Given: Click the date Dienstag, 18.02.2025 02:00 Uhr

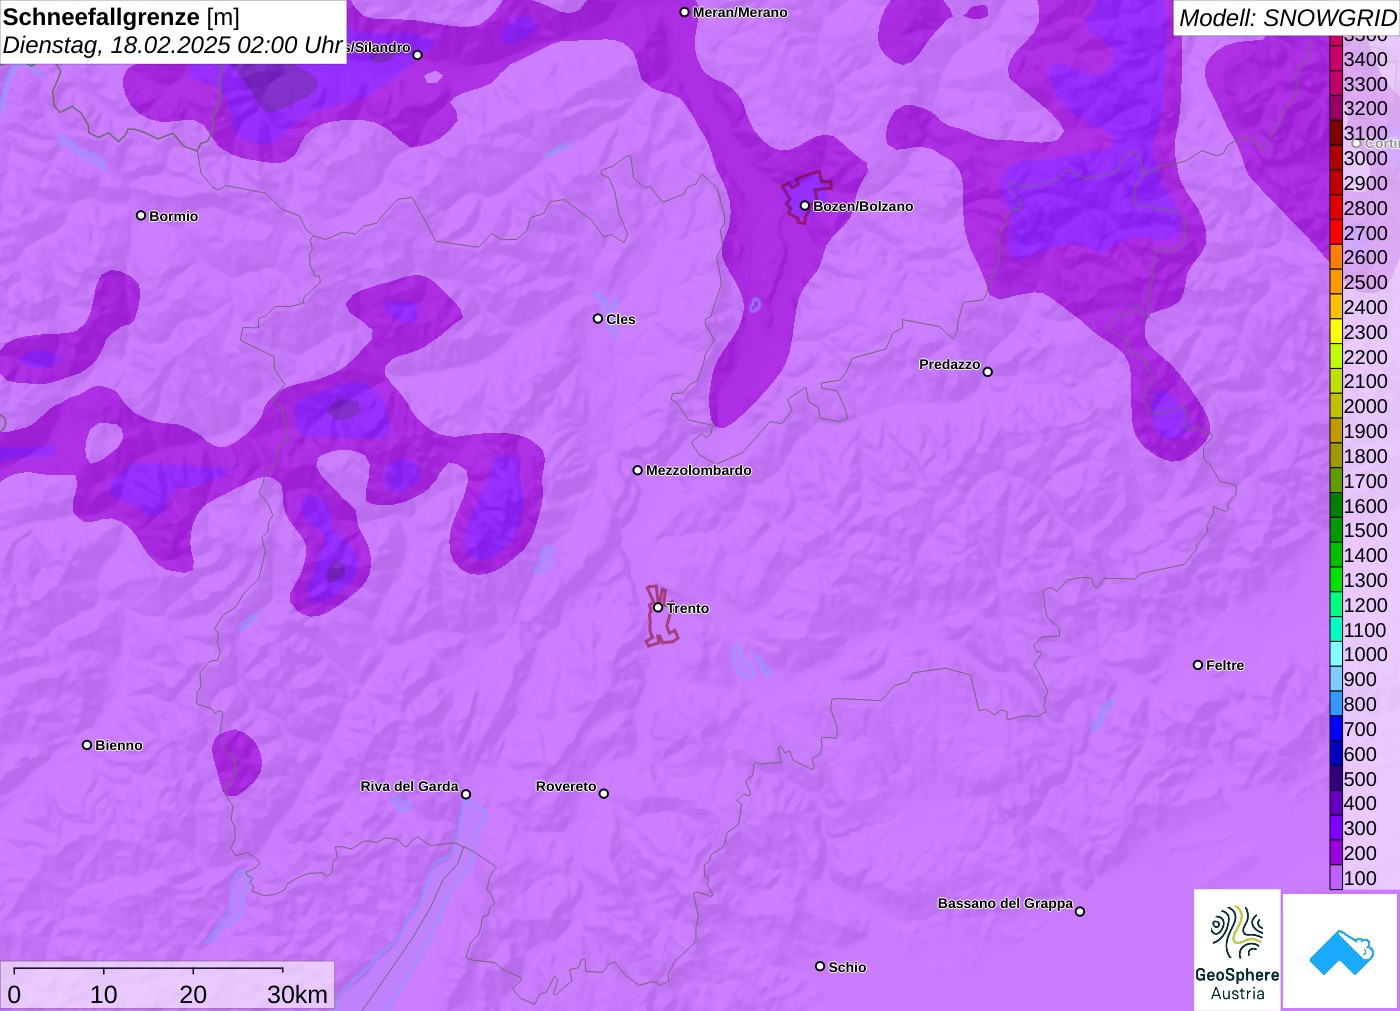Looking at the screenshot, I should click(x=173, y=45).
